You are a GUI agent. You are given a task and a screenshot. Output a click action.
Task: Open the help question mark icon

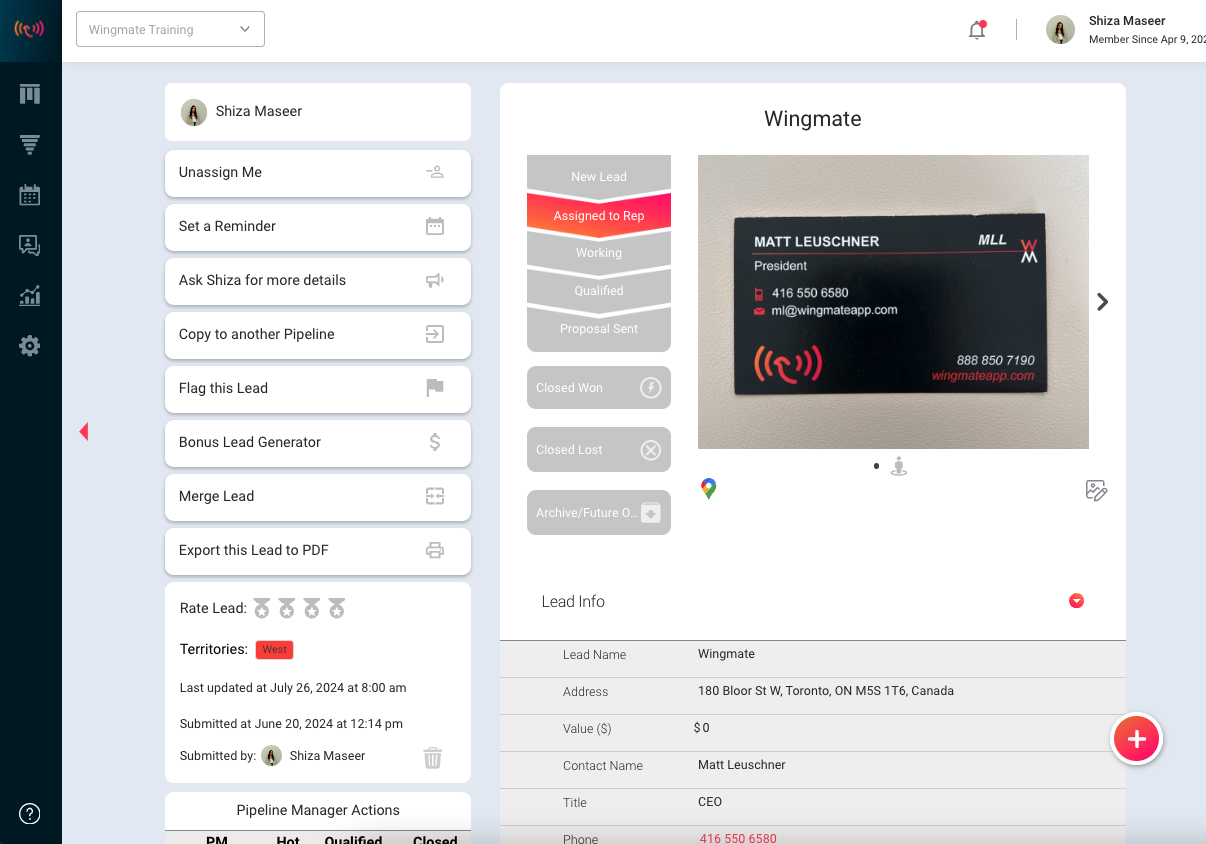(30, 813)
